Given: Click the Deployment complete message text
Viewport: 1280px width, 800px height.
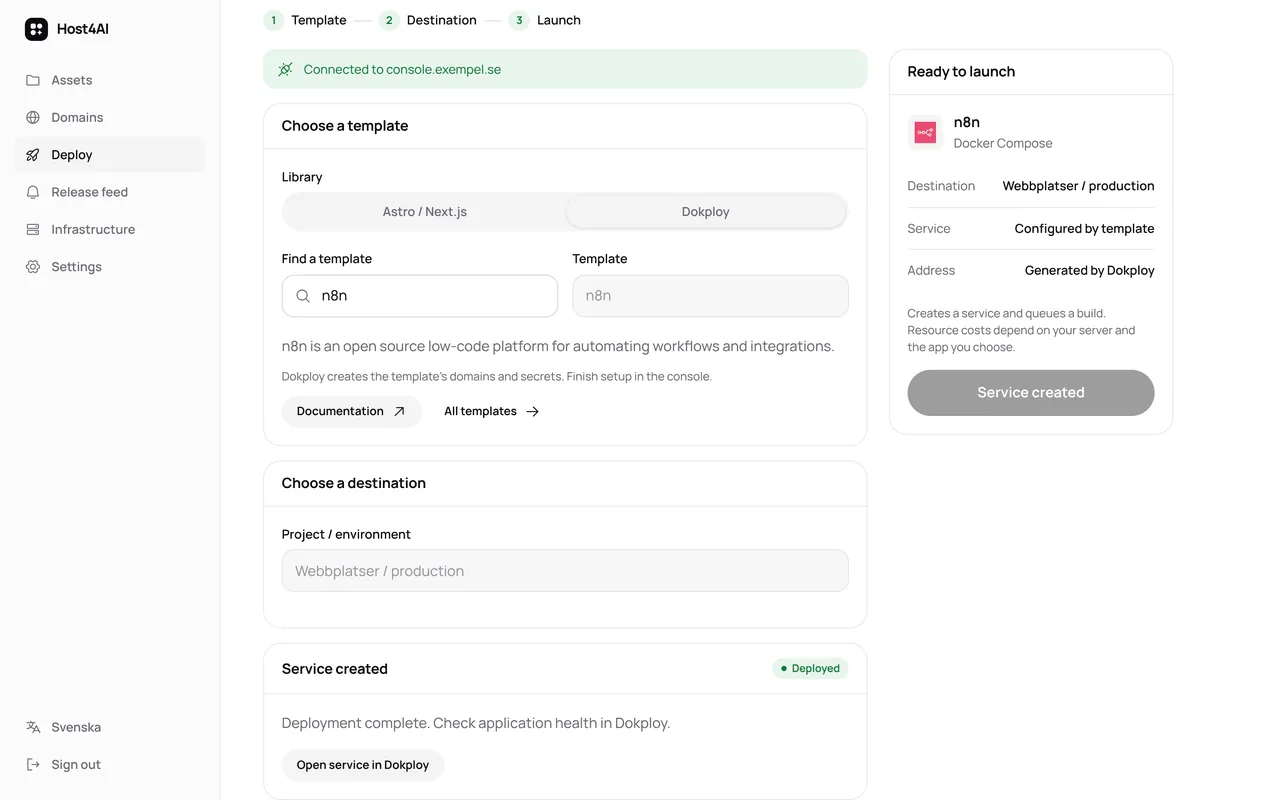Looking at the screenshot, I should tap(476, 723).
